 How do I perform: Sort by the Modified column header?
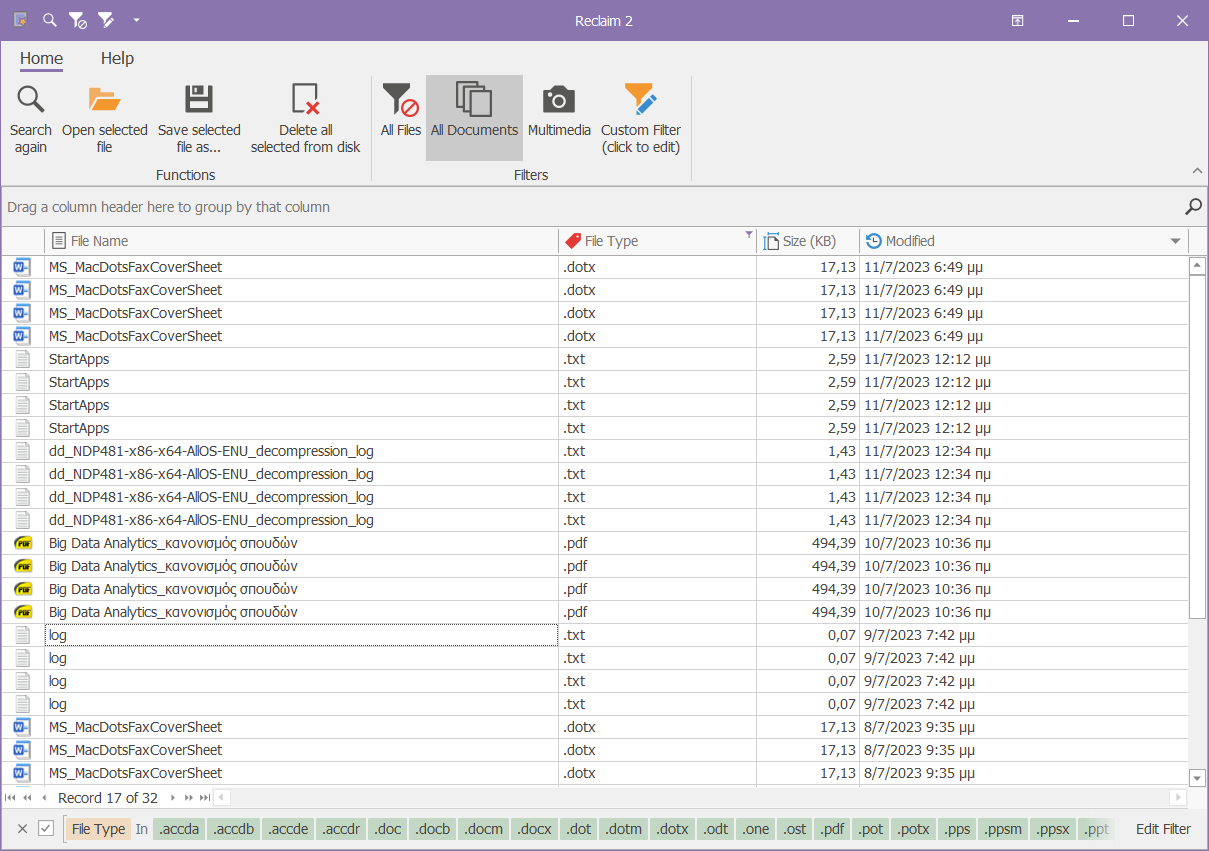pyautogui.click(x=1024, y=241)
